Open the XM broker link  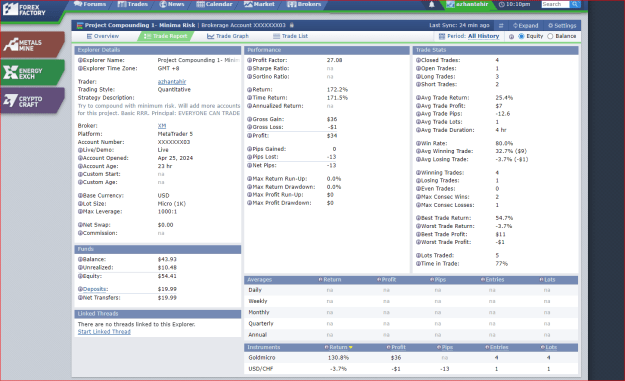coord(162,126)
